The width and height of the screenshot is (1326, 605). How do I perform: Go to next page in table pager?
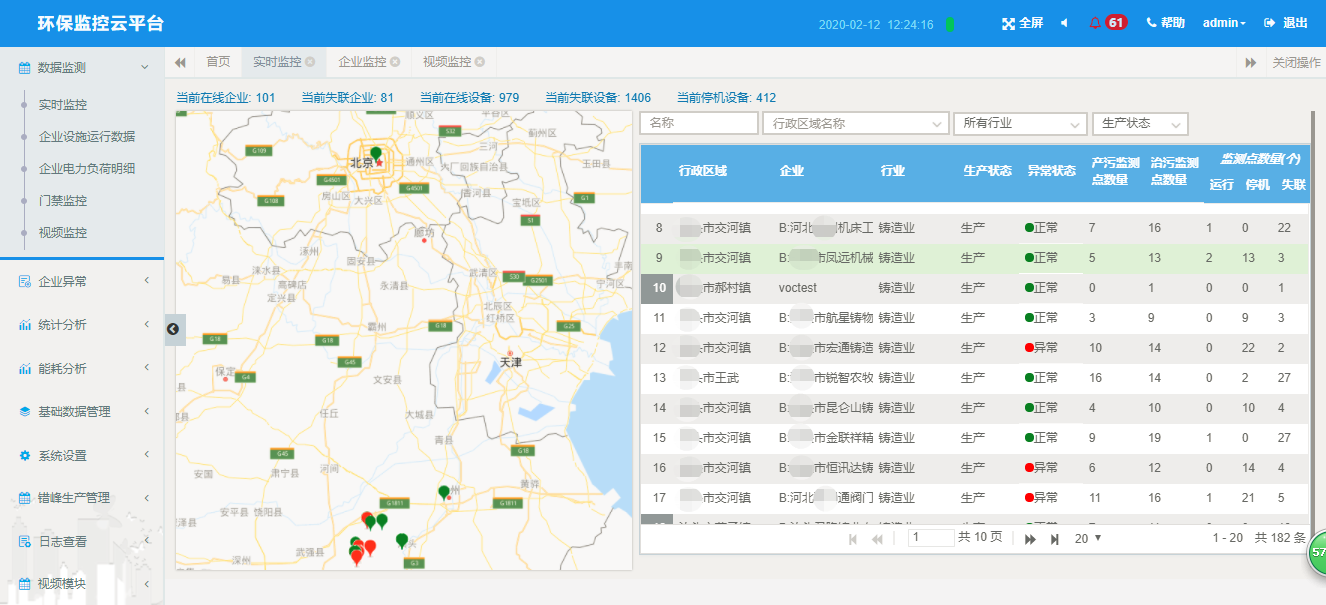pyautogui.click(x=1030, y=539)
